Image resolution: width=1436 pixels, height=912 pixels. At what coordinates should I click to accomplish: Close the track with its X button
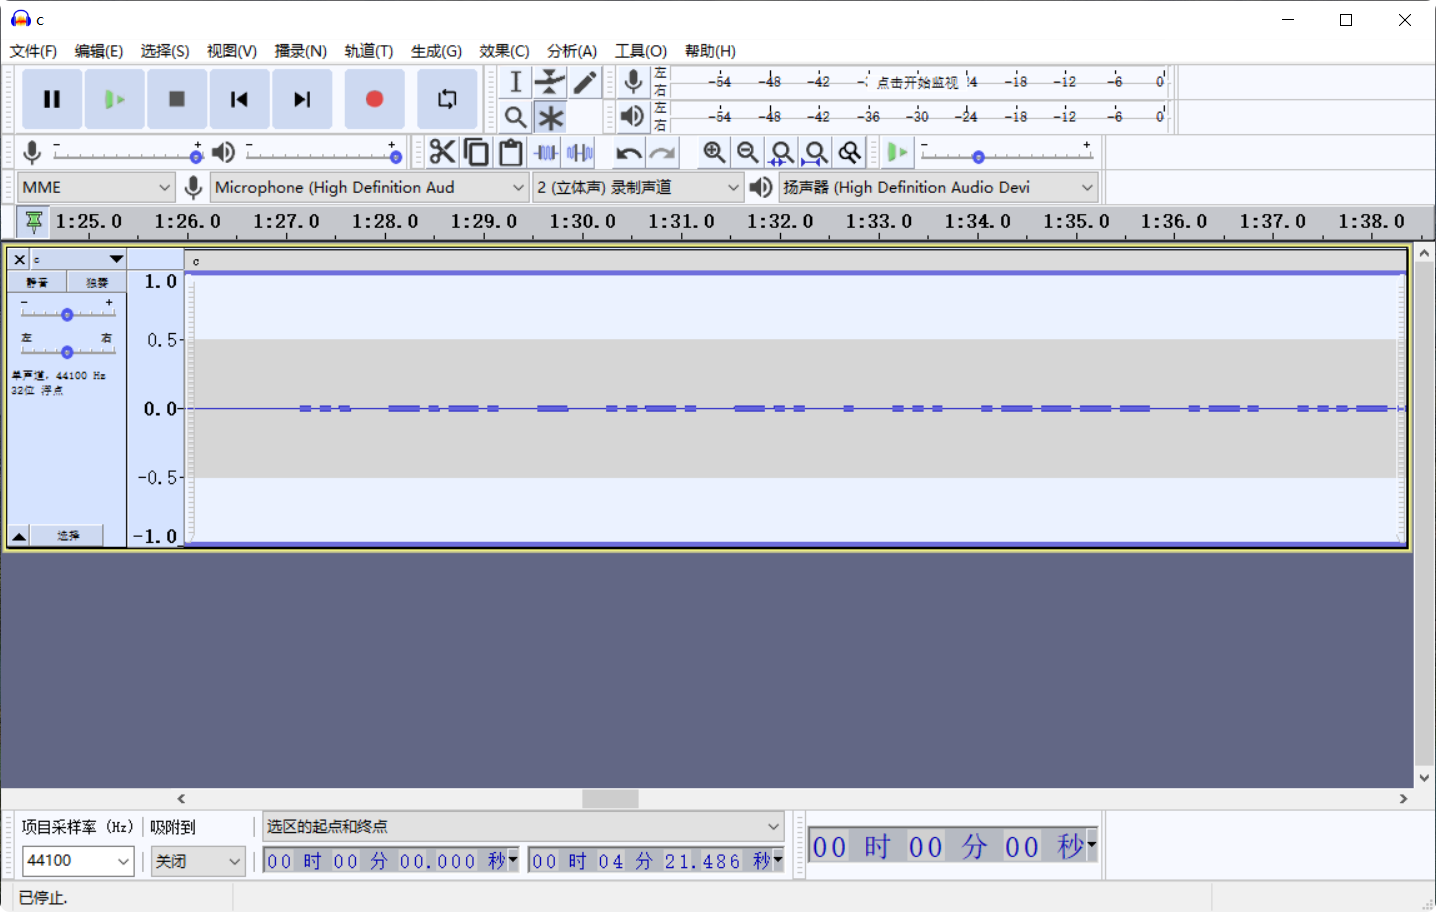pyautogui.click(x=19, y=259)
